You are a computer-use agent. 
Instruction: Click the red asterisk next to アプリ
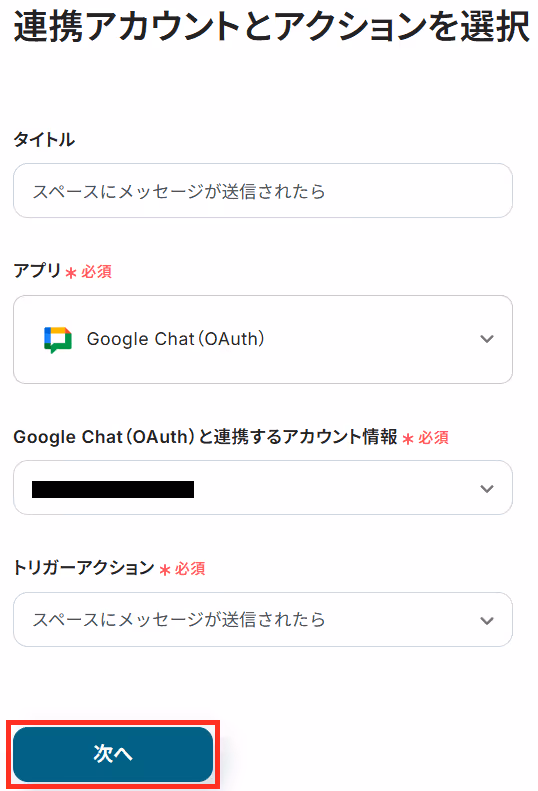[71, 273]
